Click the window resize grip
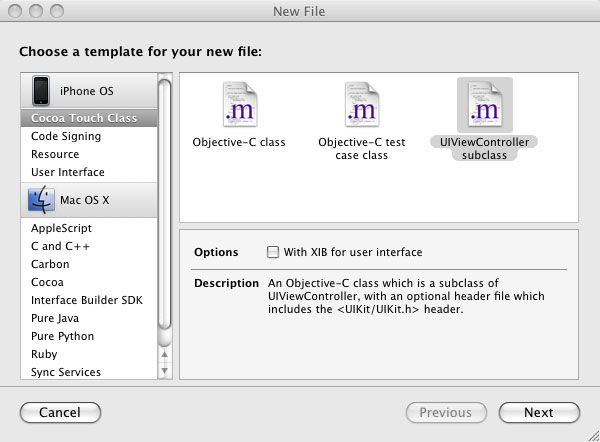Image resolution: width=600 pixels, height=442 pixels. click(x=594, y=436)
